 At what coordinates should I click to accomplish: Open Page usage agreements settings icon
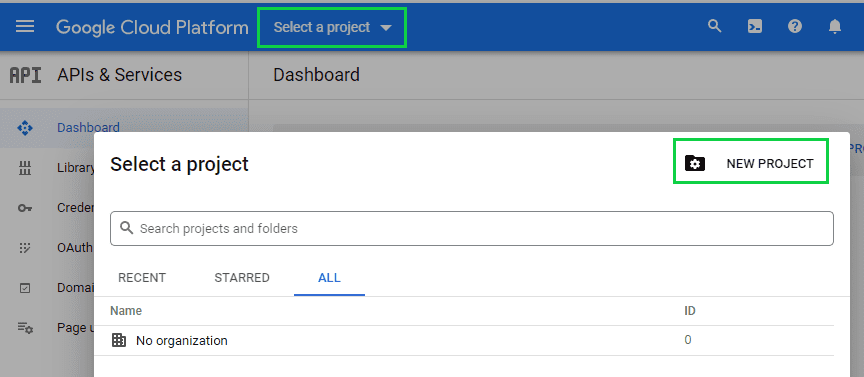[25, 328]
